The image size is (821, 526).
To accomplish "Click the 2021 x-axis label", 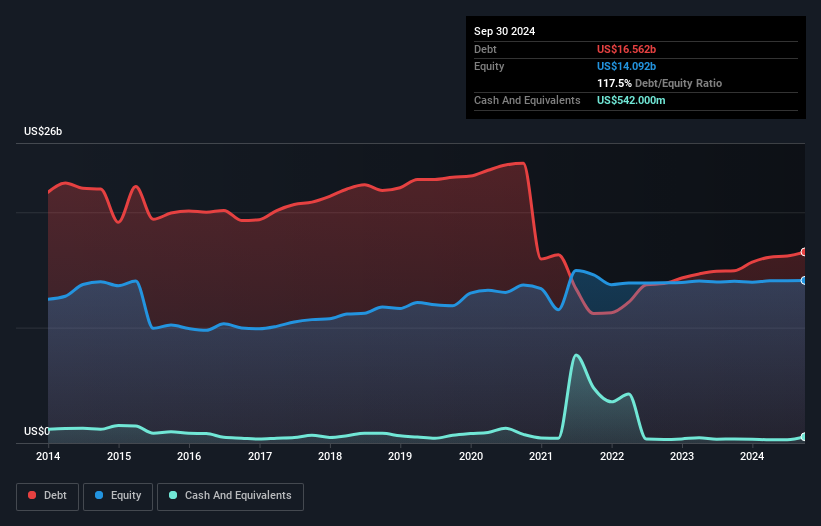I will point(541,456).
